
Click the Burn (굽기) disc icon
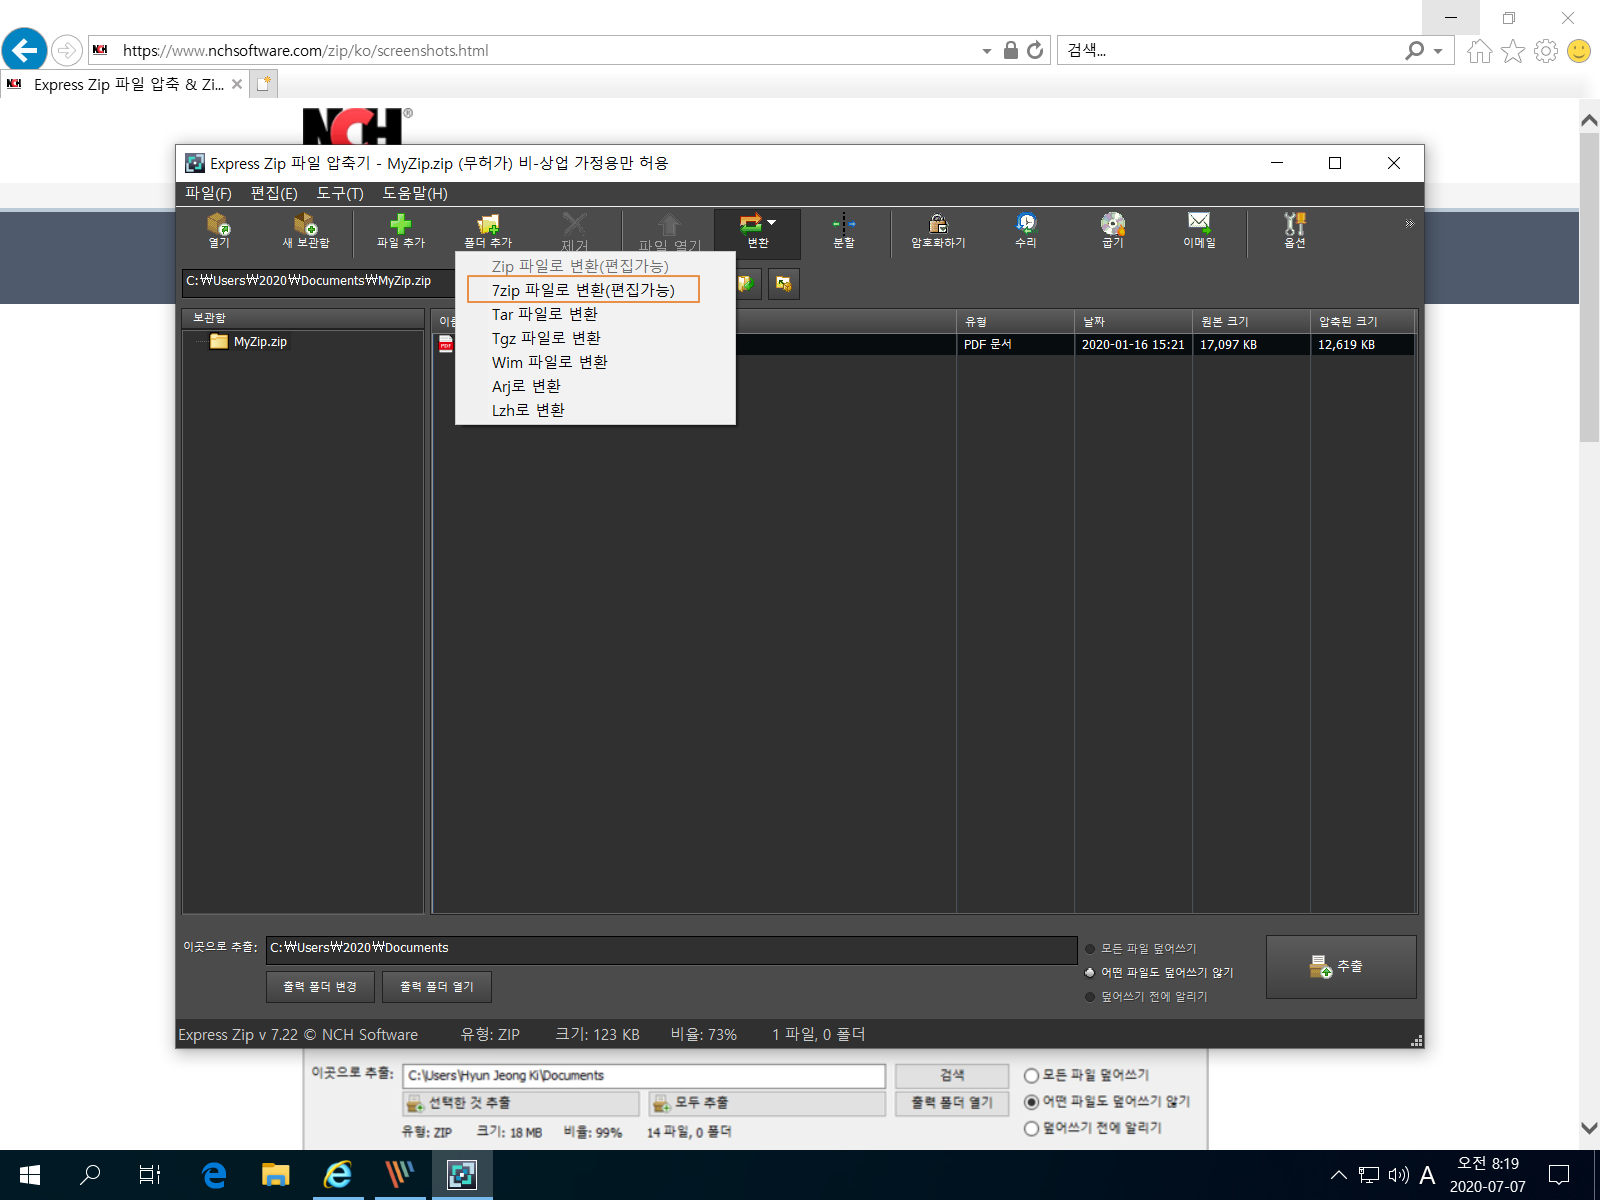pos(1113,230)
